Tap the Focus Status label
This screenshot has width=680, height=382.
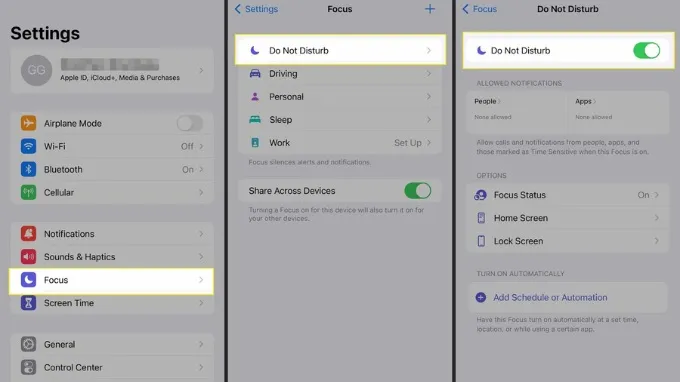tap(520, 195)
